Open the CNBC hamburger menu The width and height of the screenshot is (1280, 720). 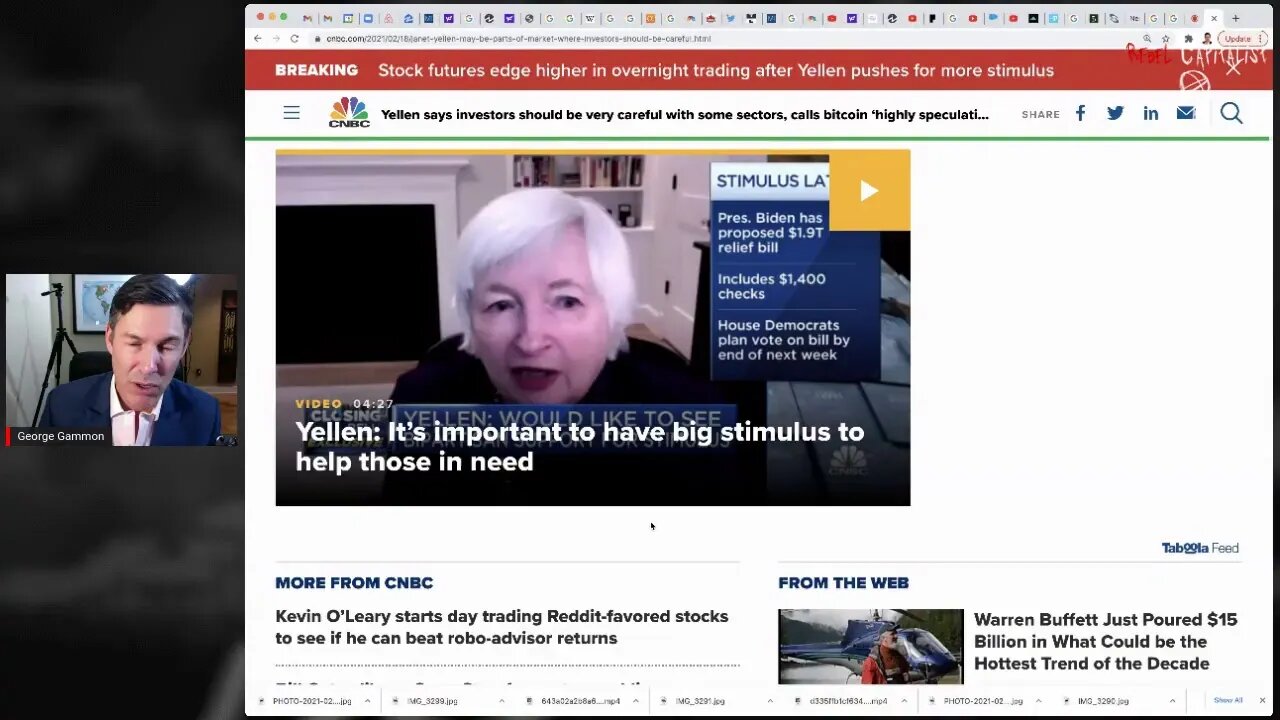click(x=291, y=113)
